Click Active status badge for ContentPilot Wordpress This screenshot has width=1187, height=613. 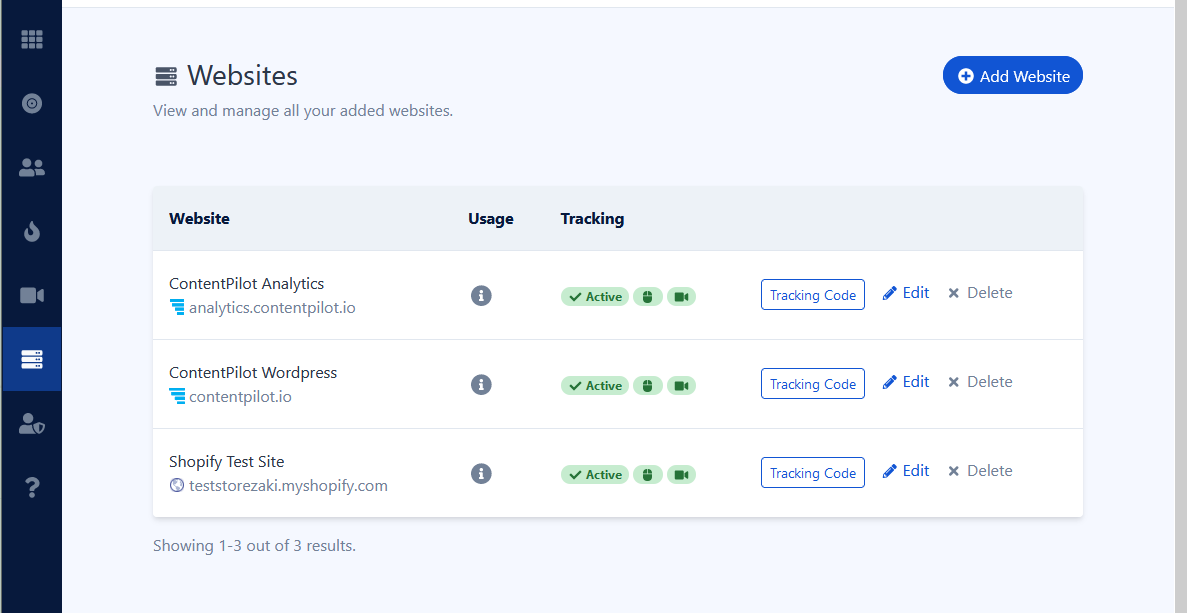[595, 386]
